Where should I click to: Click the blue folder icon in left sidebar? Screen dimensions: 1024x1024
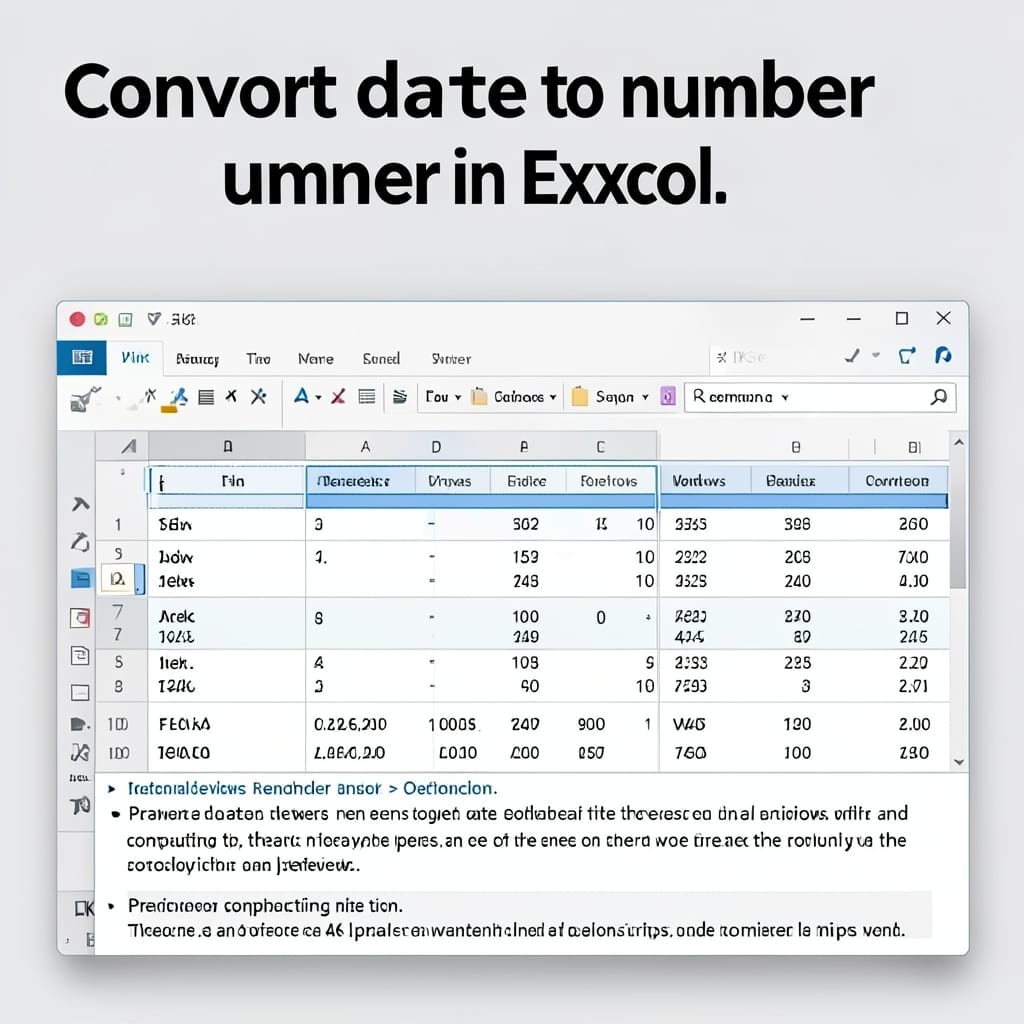tap(80, 579)
